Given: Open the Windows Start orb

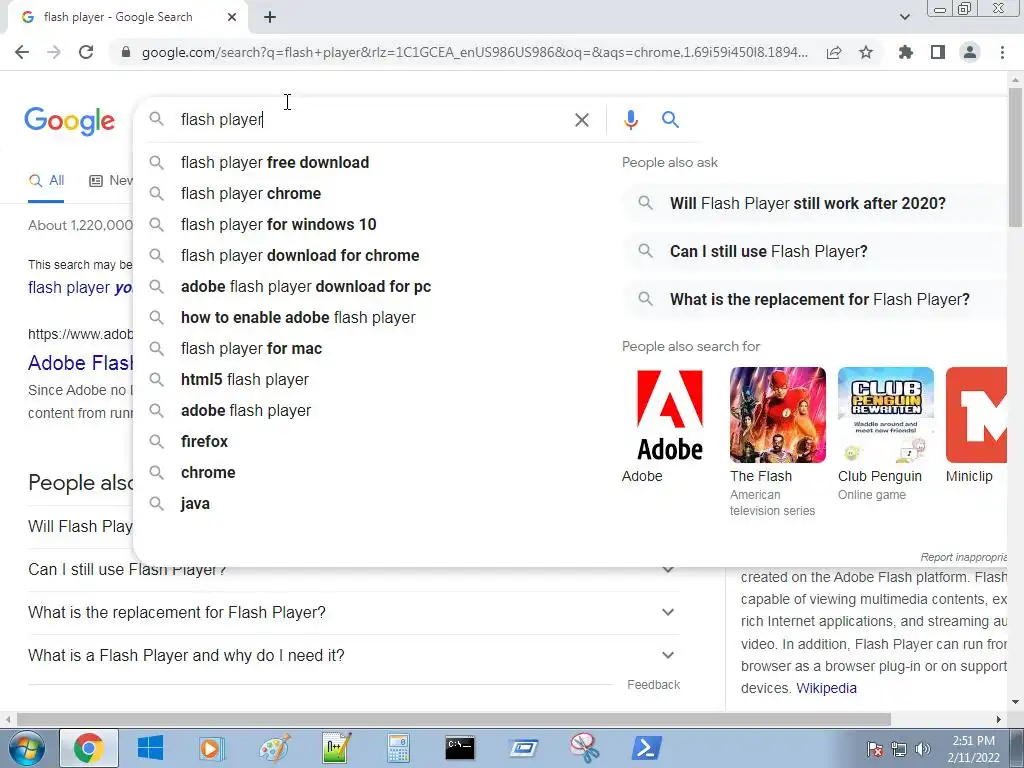Looking at the screenshot, I should [27, 748].
